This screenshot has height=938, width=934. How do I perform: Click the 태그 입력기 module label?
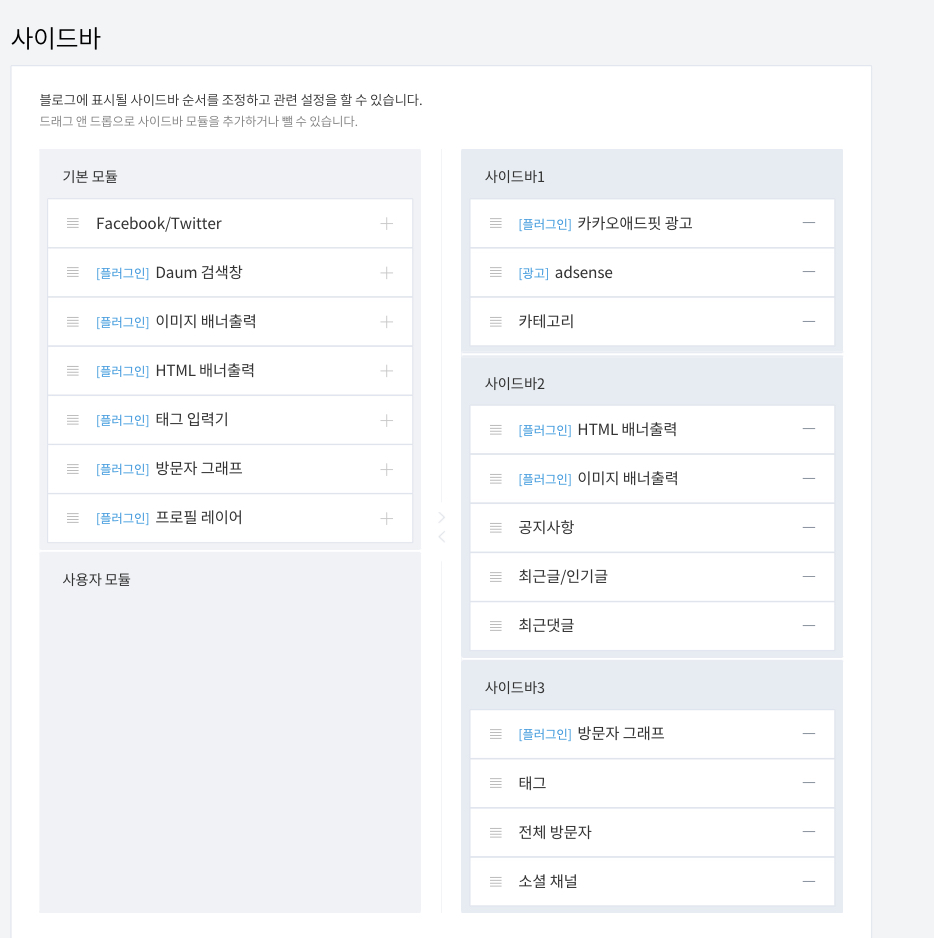click(x=192, y=419)
